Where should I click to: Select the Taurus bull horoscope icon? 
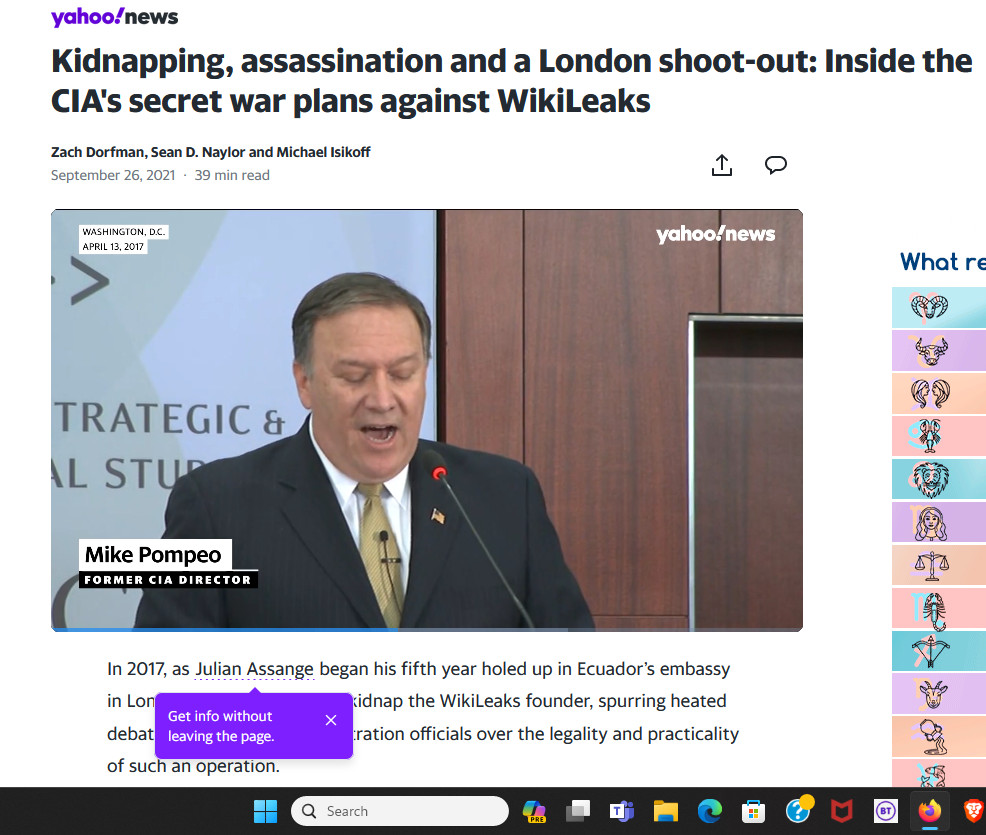click(930, 350)
